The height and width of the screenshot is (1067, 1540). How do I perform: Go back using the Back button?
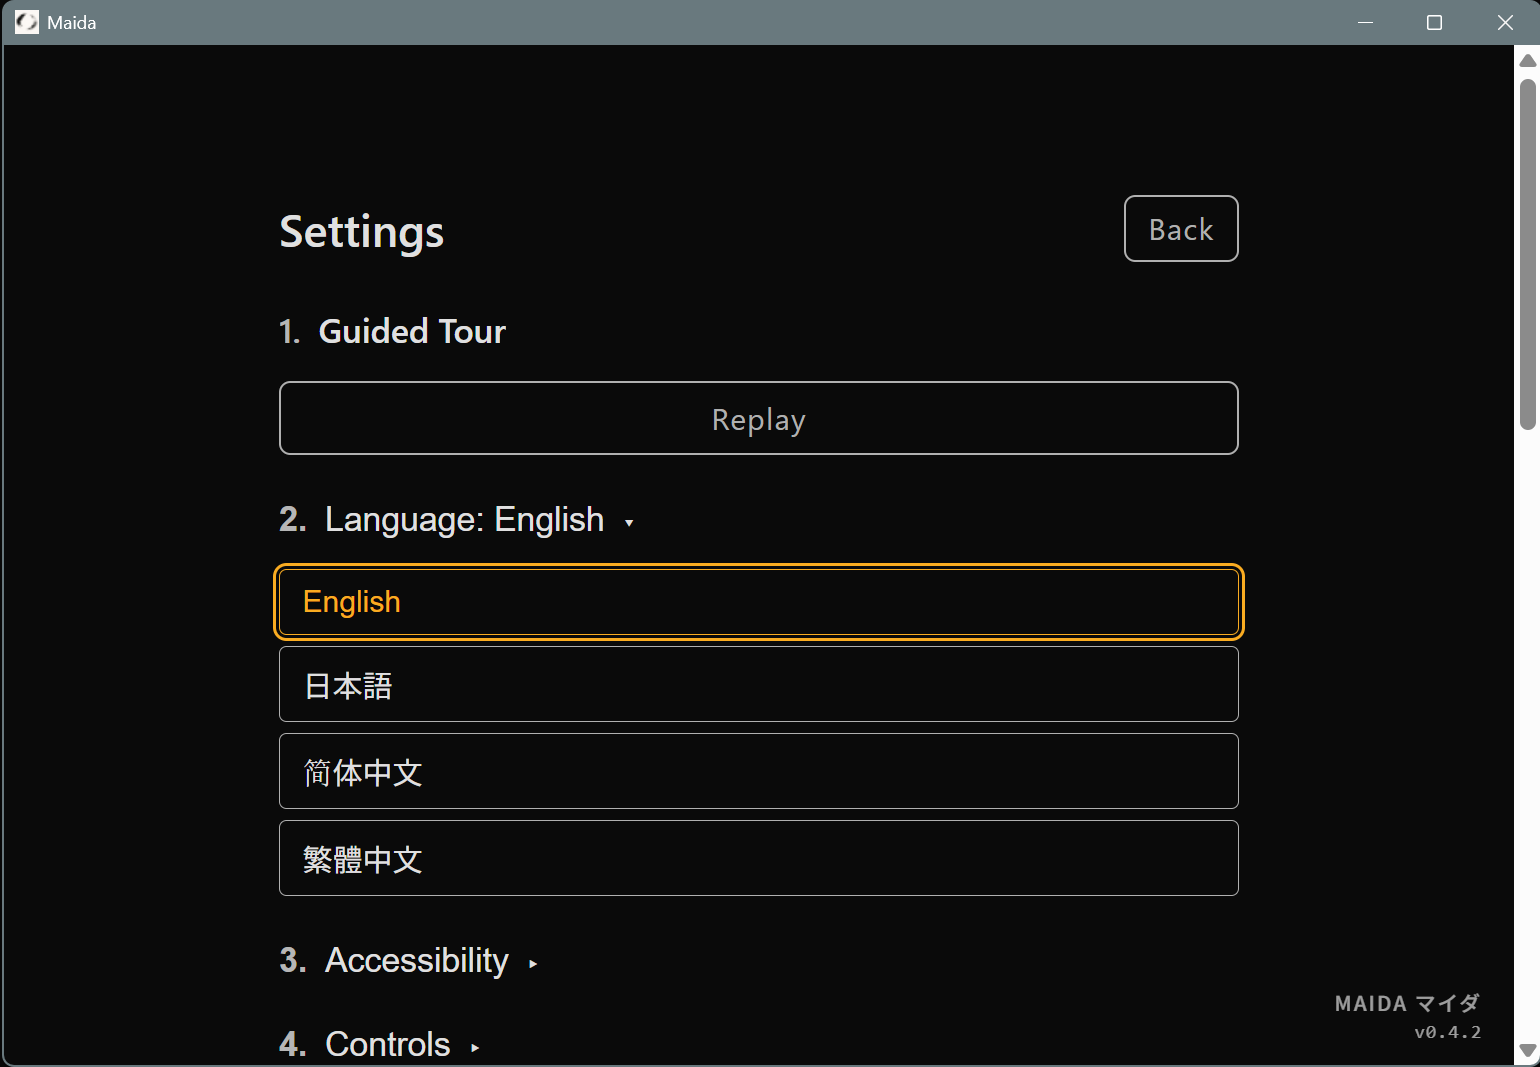click(x=1181, y=229)
